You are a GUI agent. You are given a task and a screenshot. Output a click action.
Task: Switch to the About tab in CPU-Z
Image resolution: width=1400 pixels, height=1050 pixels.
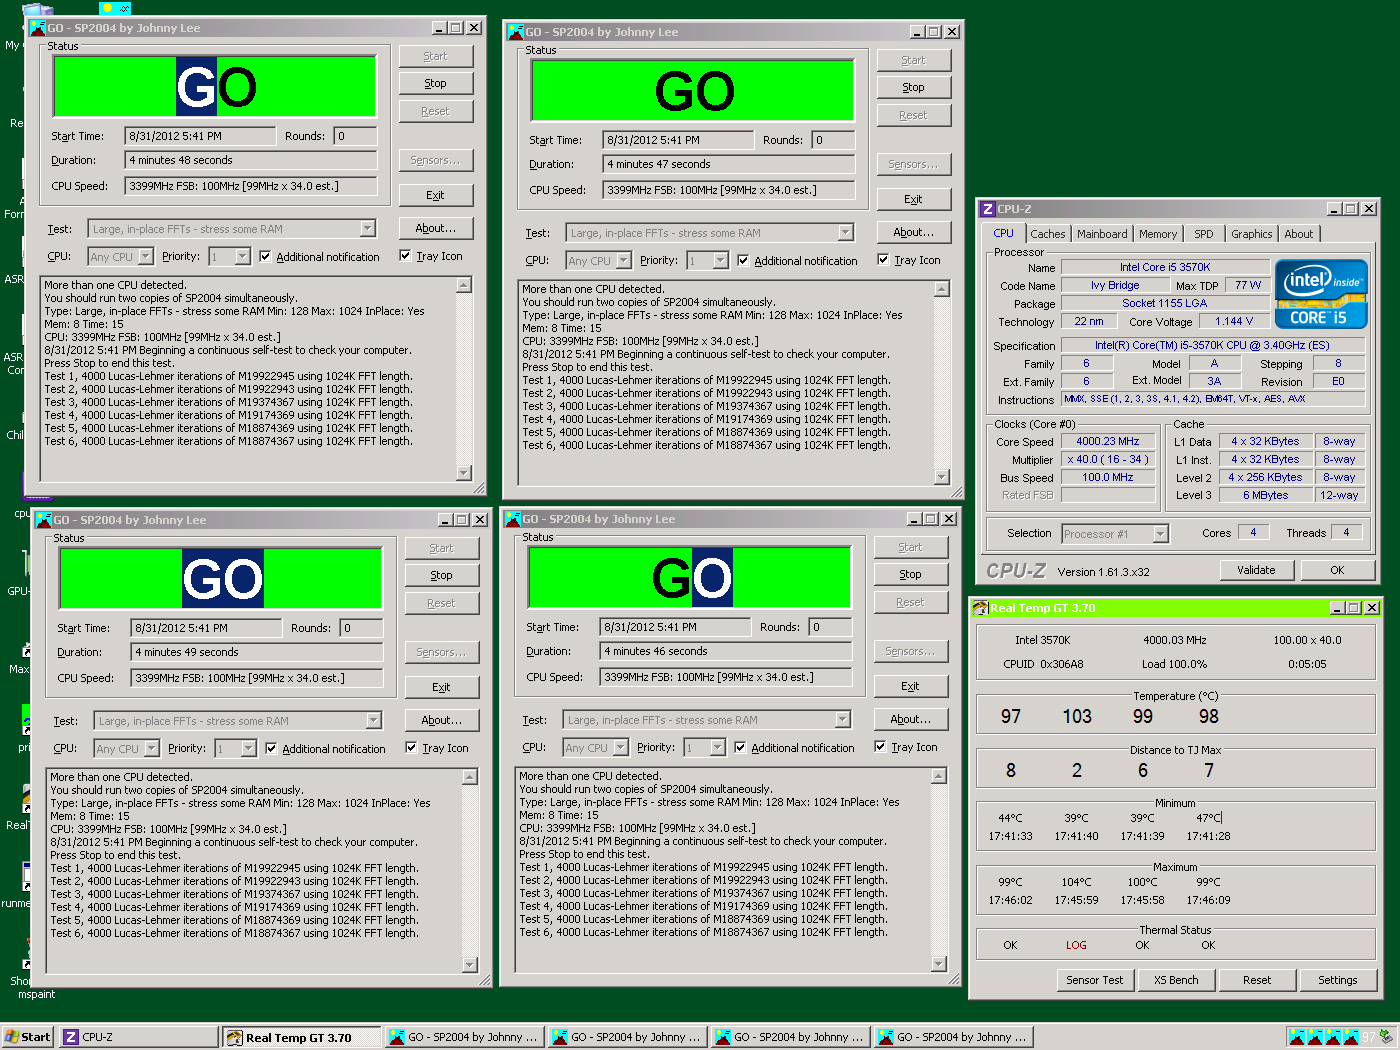(1299, 234)
